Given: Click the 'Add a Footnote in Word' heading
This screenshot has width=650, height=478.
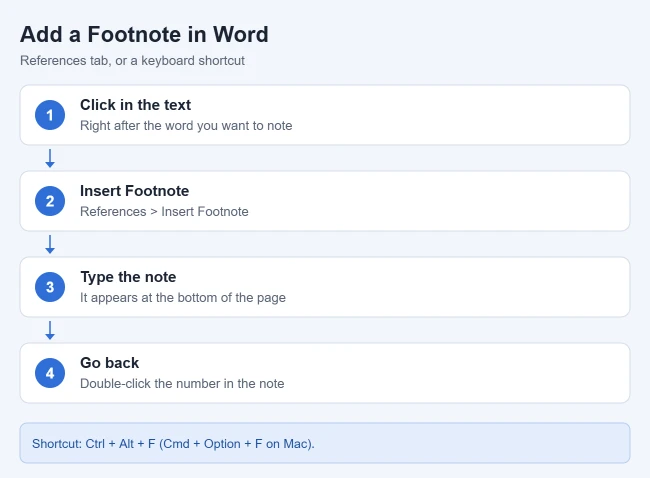Looking at the screenshot, I should coord(144,34).
